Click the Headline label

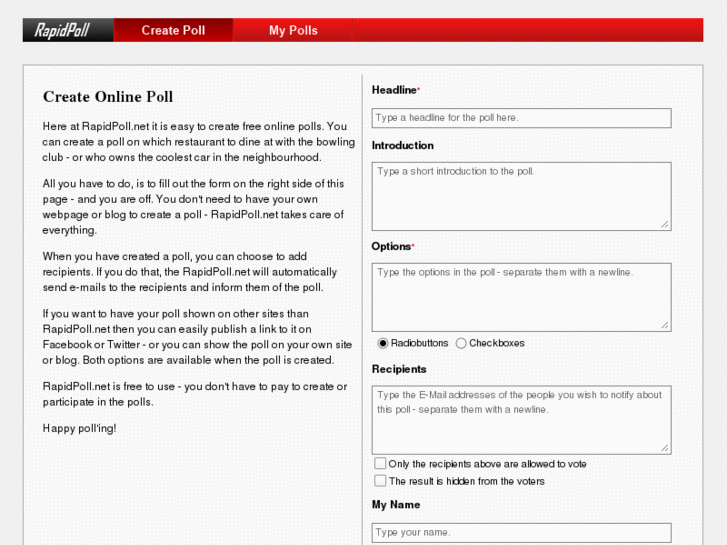[x=395, y=90]
